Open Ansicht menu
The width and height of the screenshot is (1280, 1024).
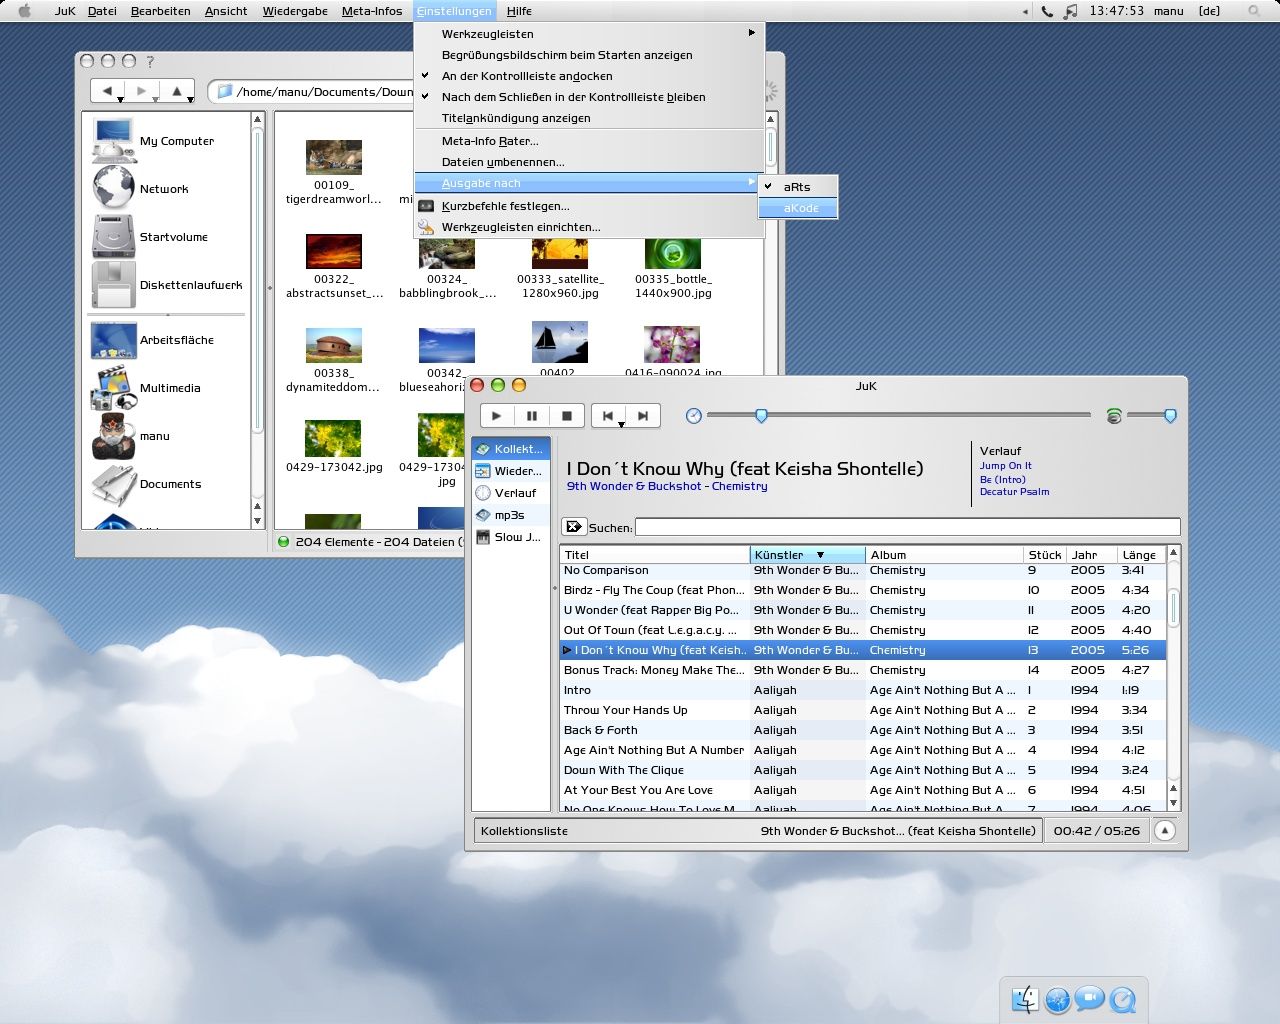point(226,11)
